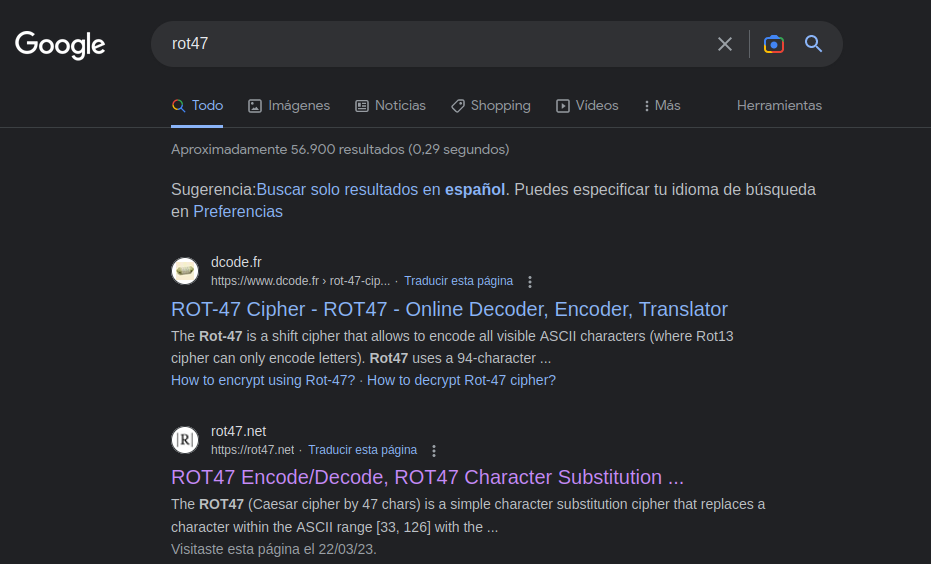The image size is (931, 564).
Task: Click 'Visitaste esta página el 22/03/23' text
Action: click(274, 549)
